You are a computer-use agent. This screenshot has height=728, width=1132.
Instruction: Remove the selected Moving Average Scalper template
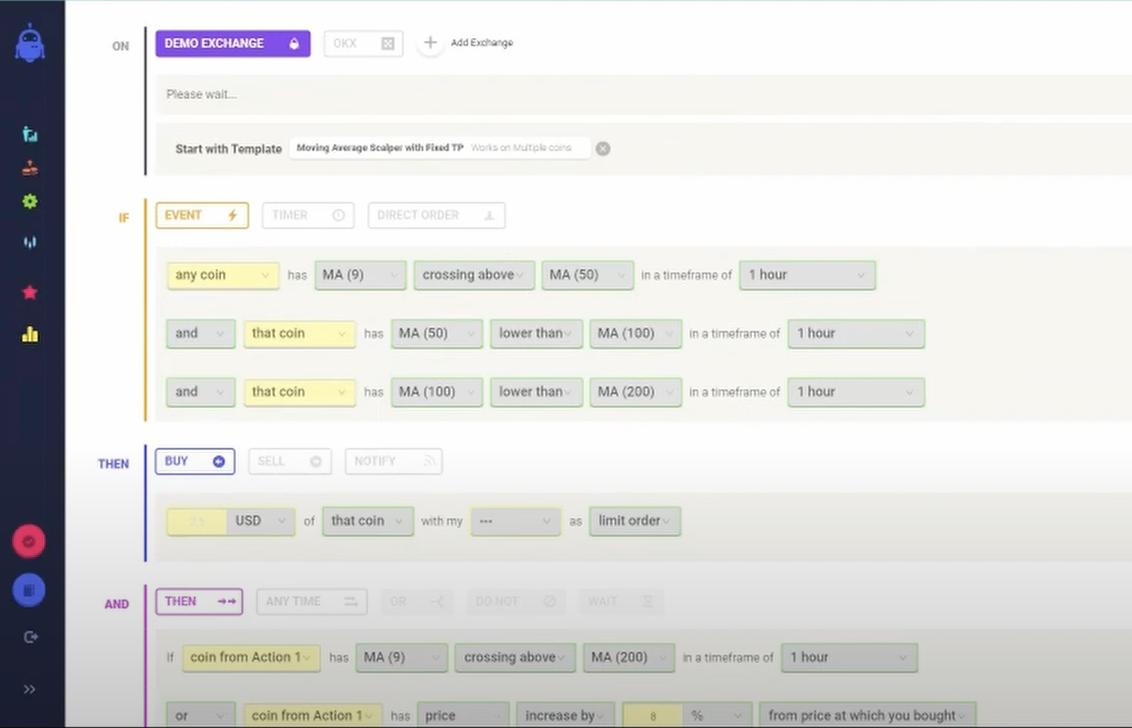pos(603,149)
